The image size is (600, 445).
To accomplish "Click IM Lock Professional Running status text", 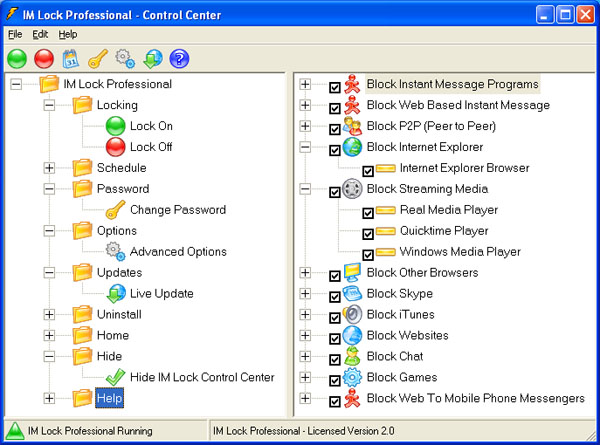I will click(90, 431).
